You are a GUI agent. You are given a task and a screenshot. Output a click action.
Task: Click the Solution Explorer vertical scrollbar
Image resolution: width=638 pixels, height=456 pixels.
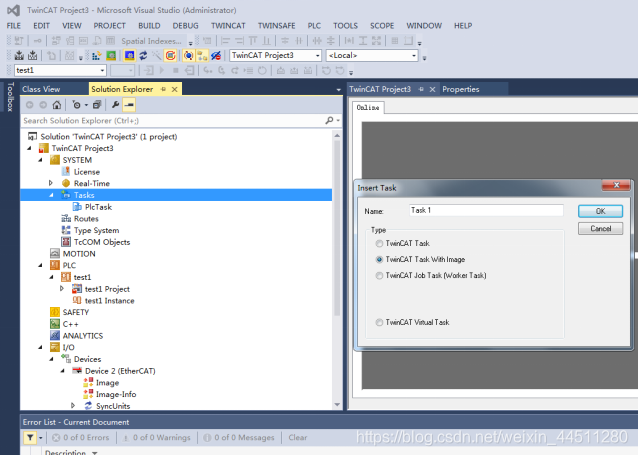337,271
